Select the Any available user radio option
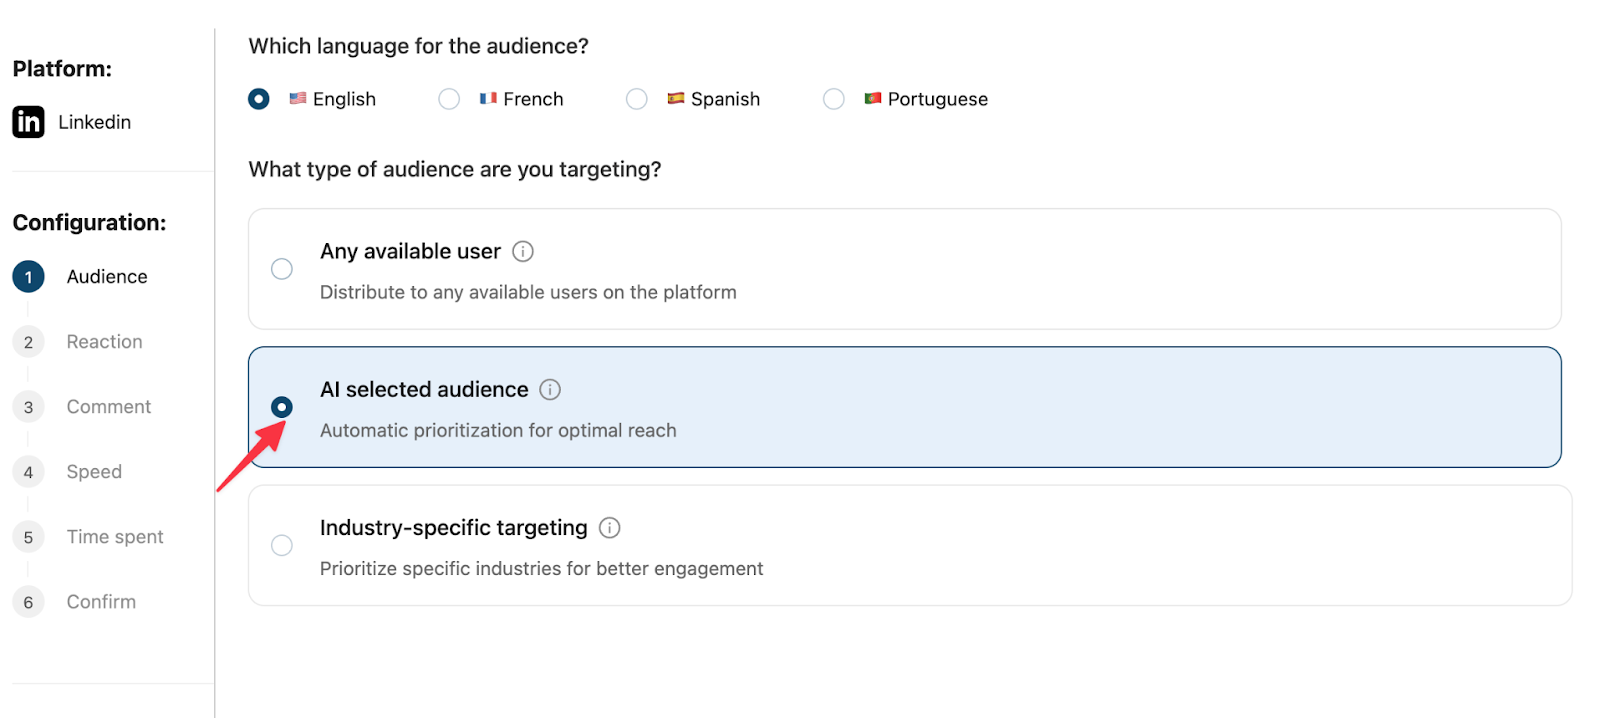This screenshot has height=718, width=1600. (282, 269)
